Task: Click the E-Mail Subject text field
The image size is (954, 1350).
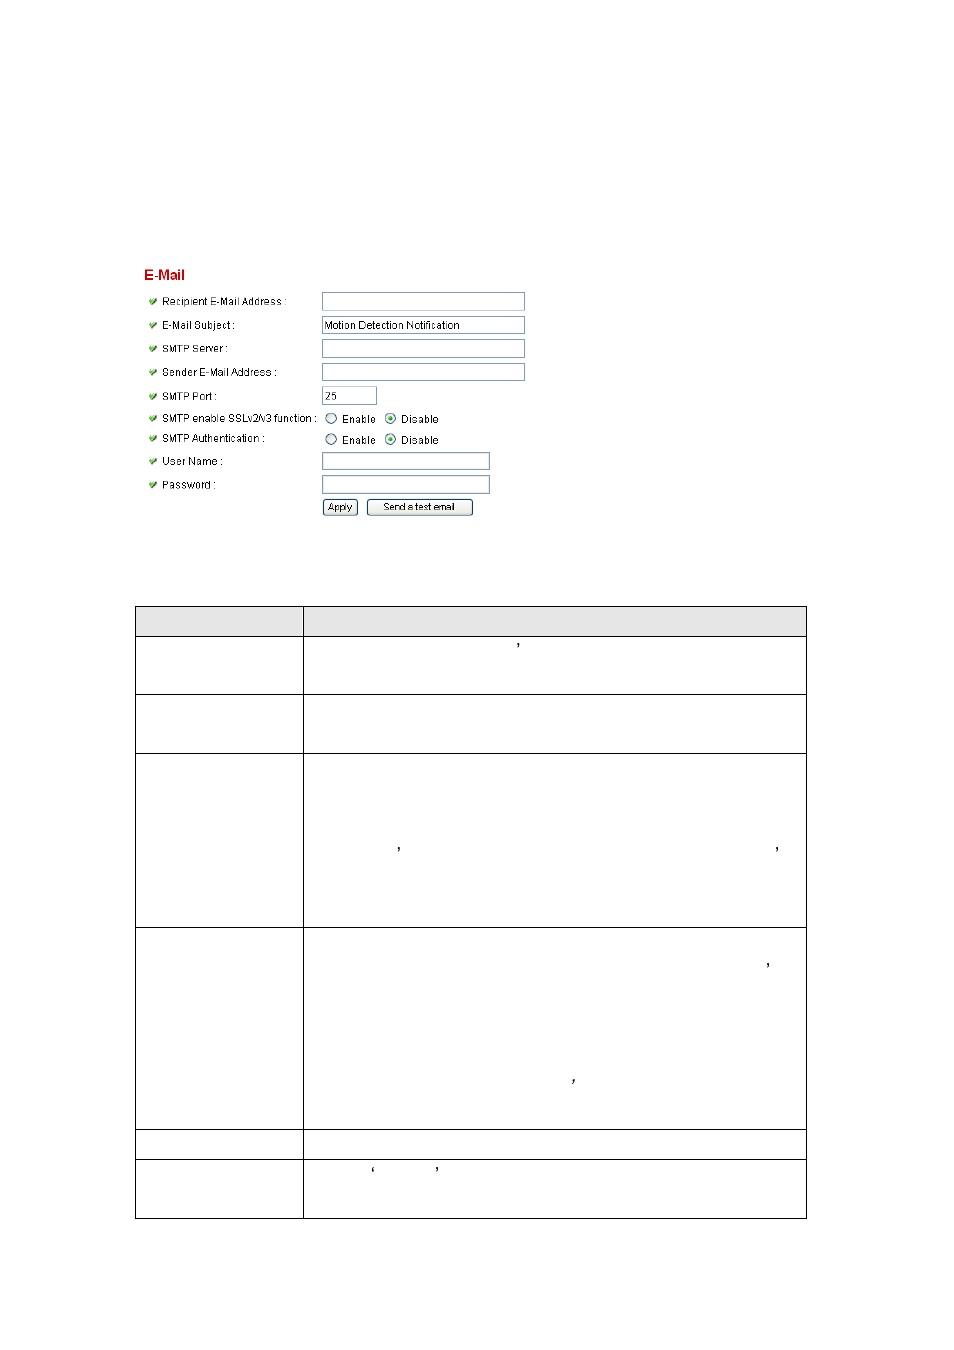Action: tap(423, 325)
